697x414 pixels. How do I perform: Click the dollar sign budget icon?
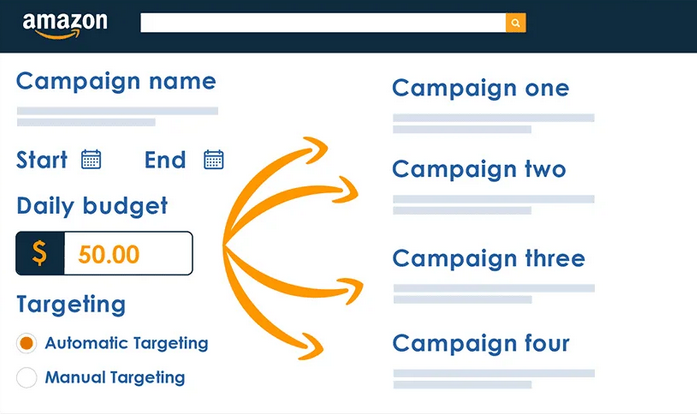[40, 253]
